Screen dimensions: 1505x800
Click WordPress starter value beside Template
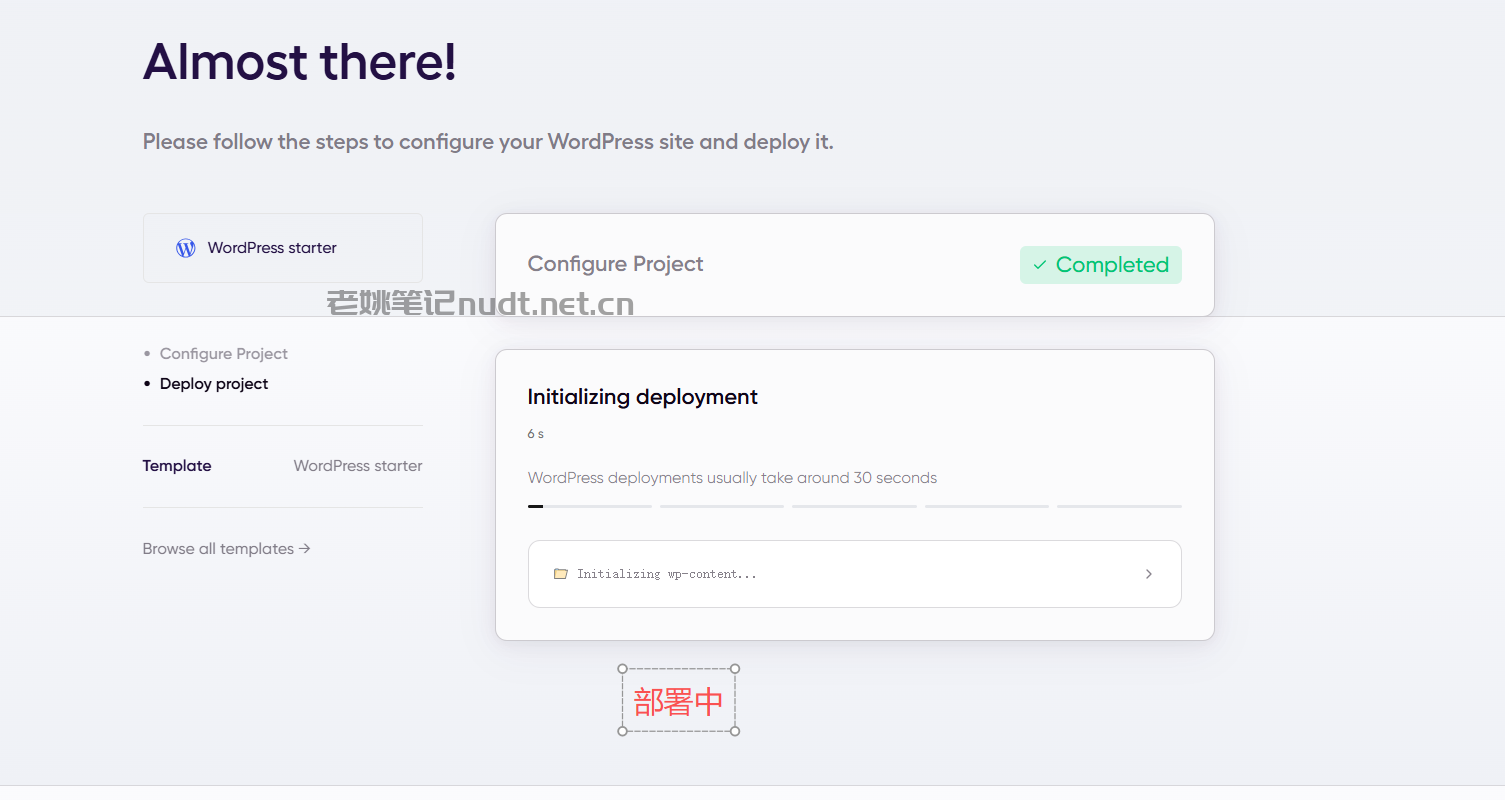[x=358, y=466]
